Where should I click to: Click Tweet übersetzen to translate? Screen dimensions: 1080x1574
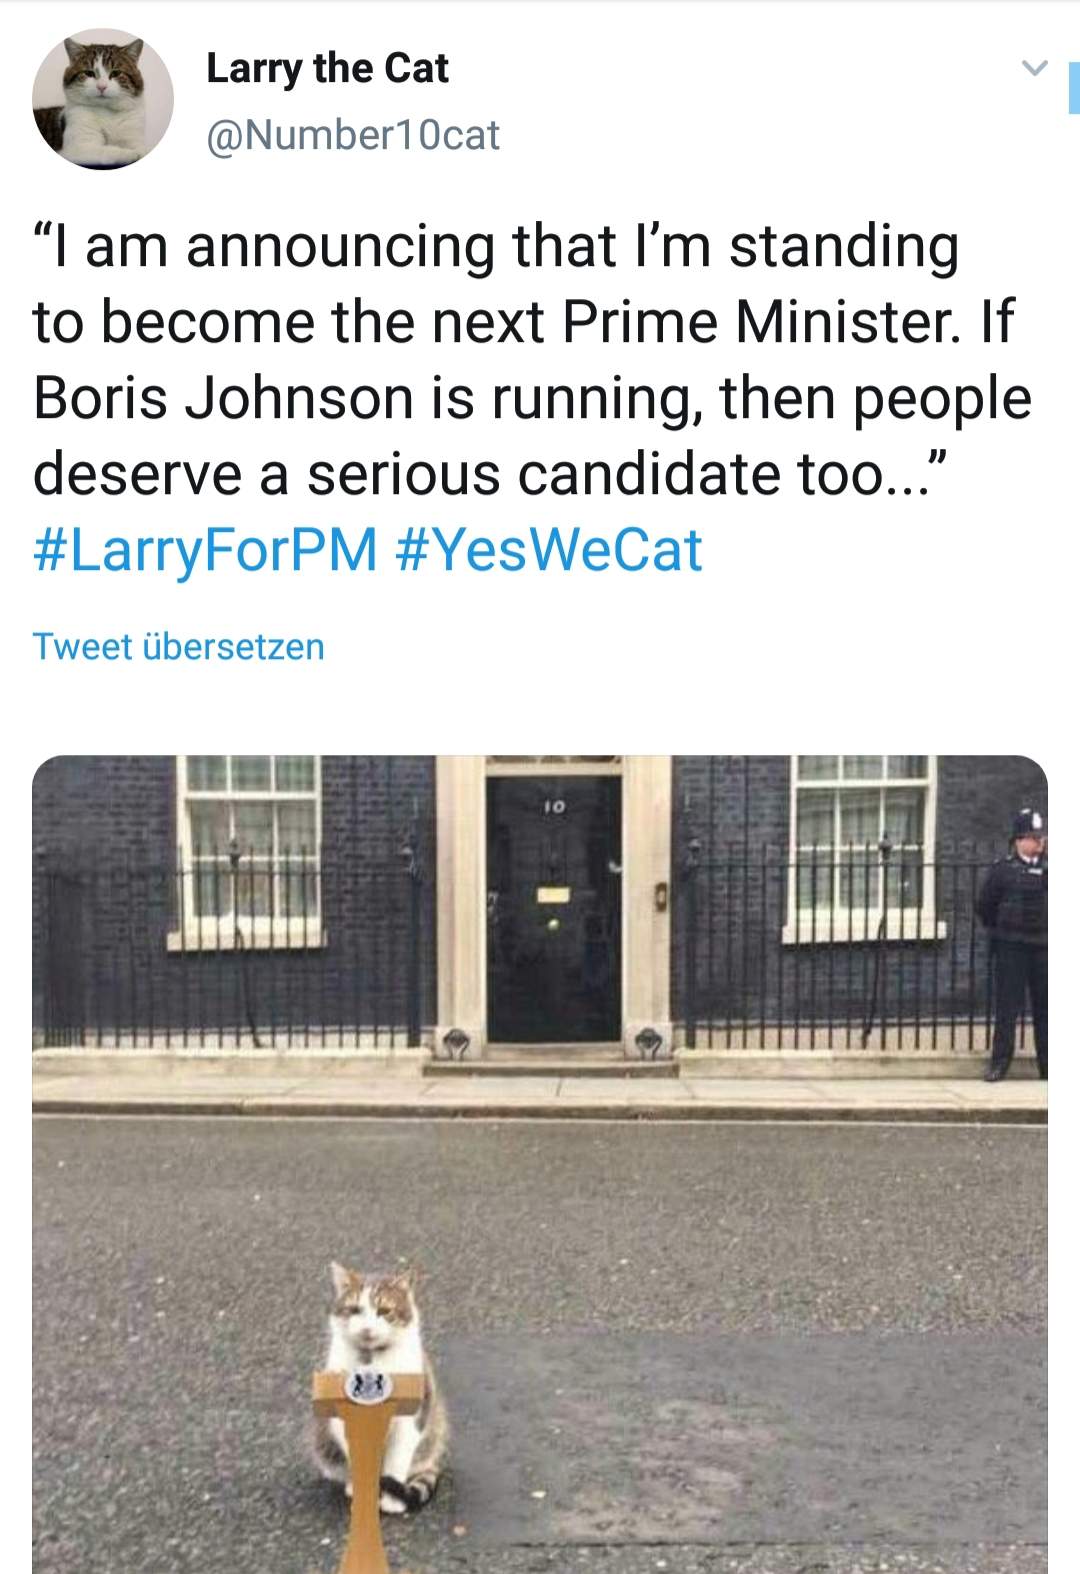point(178,646)
